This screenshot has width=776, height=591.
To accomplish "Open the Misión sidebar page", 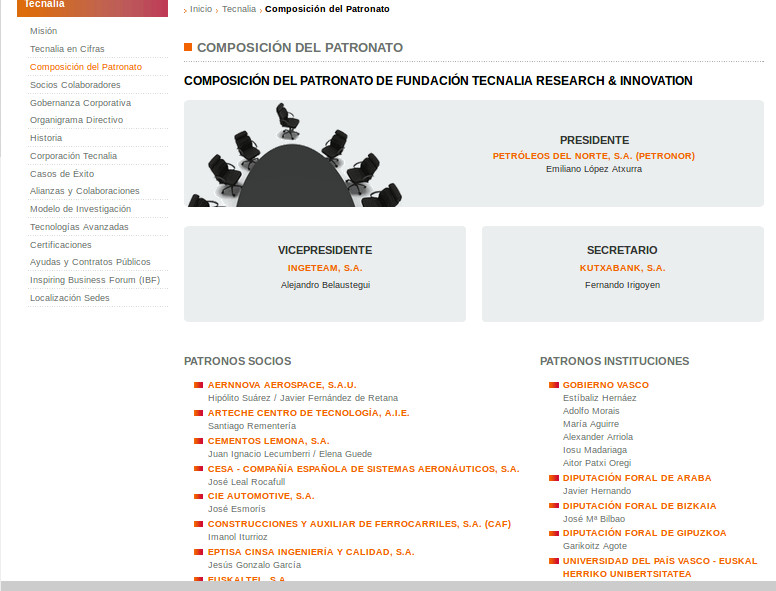I will coord(43,31).
